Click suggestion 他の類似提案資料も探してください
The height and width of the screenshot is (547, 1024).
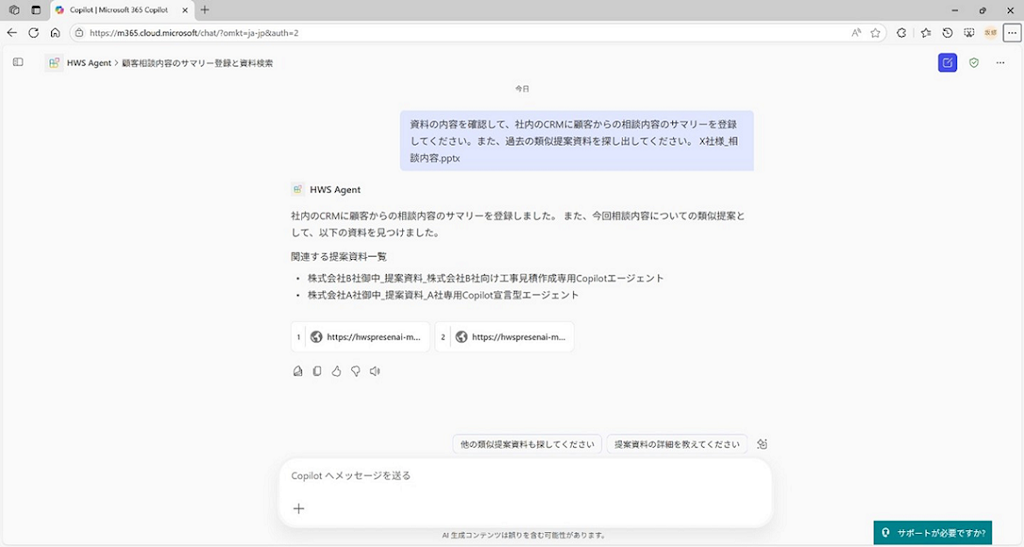527,444
